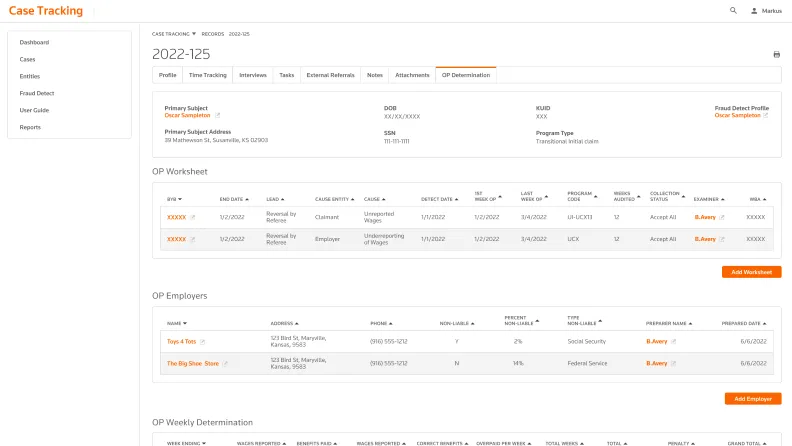Open external link icon next to Primary Subject

[218, 116]
